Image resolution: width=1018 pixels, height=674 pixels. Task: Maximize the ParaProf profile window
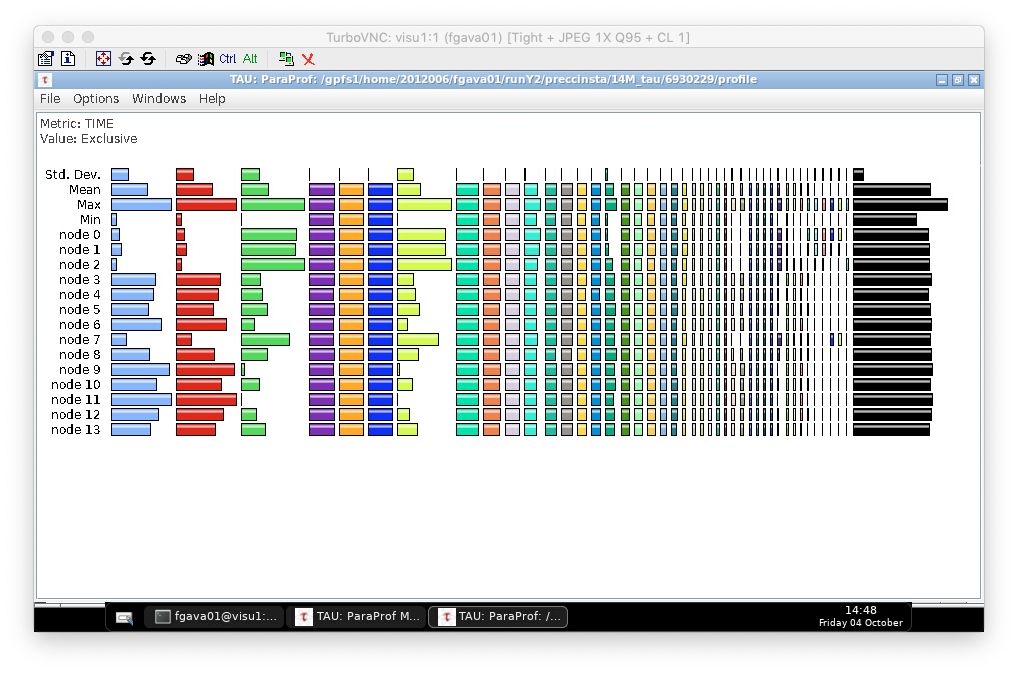tap(958, 80)
